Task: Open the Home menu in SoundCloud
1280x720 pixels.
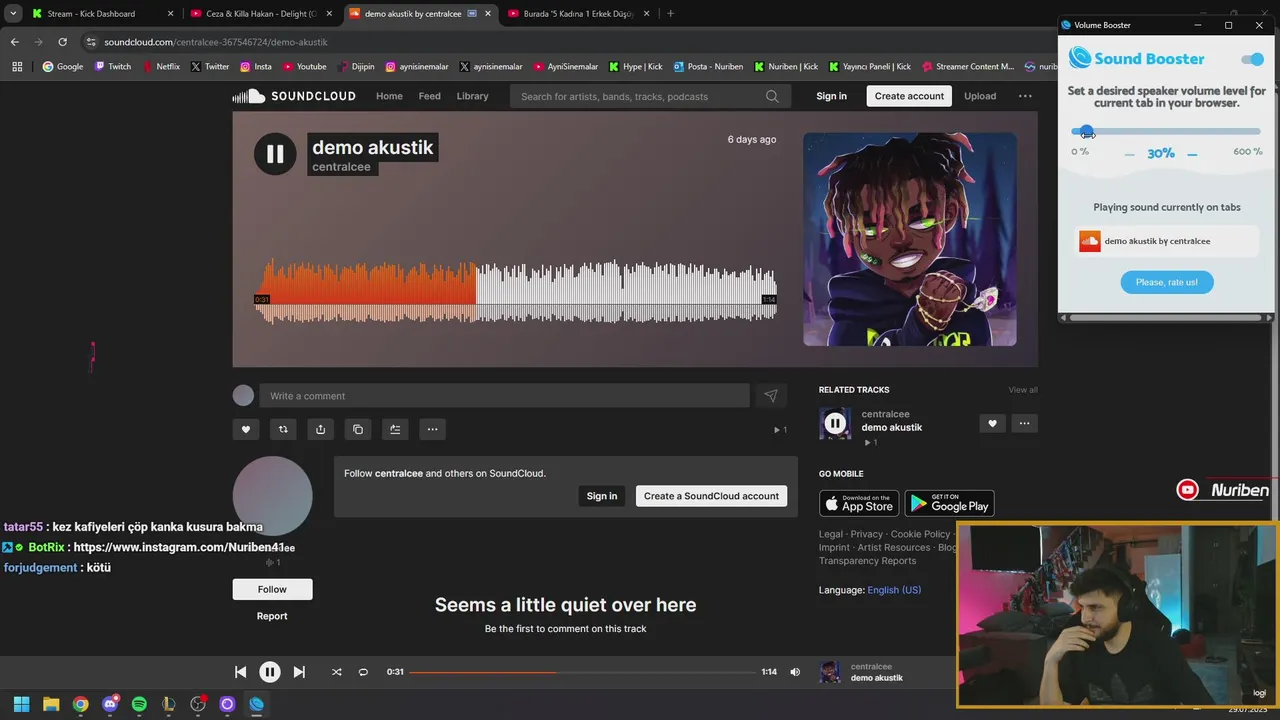Action: (x=389, y=96)
